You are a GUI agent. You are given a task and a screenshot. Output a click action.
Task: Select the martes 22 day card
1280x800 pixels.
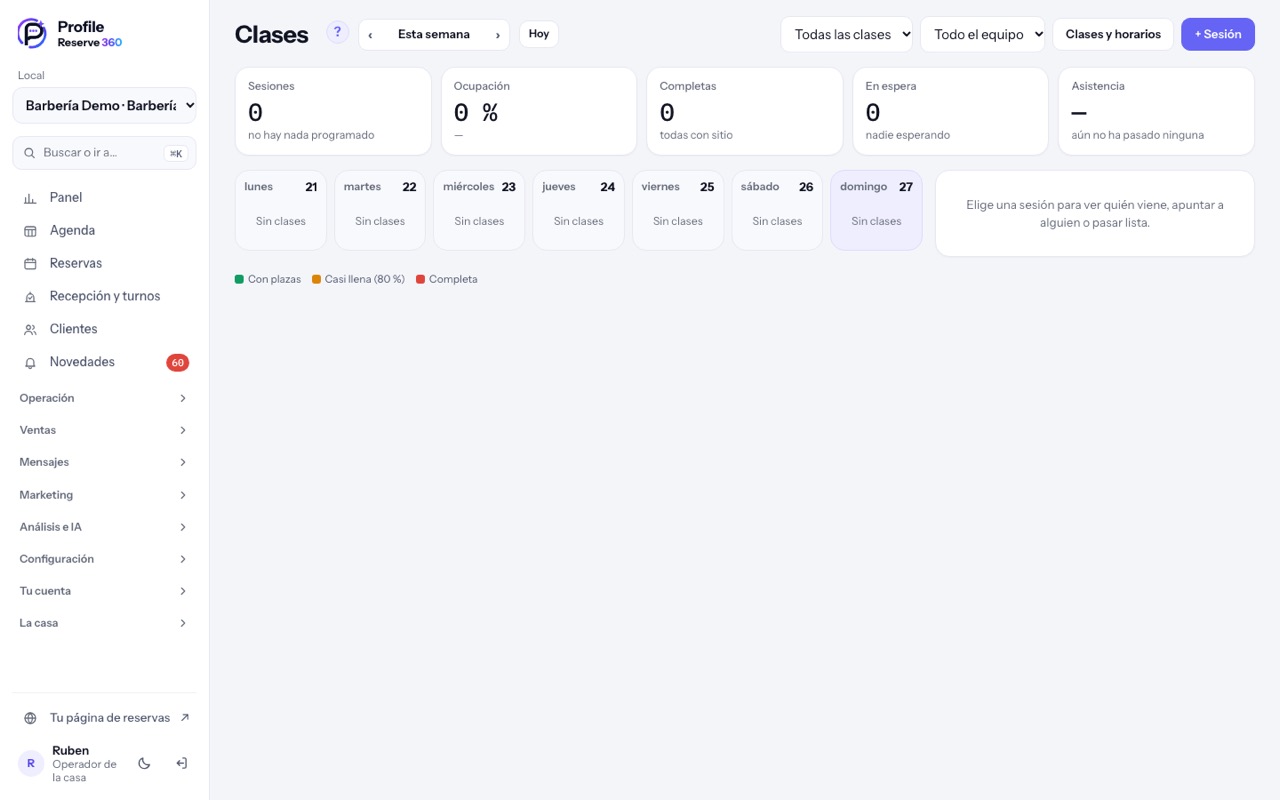pyautogui.click(x=380, y=210)
